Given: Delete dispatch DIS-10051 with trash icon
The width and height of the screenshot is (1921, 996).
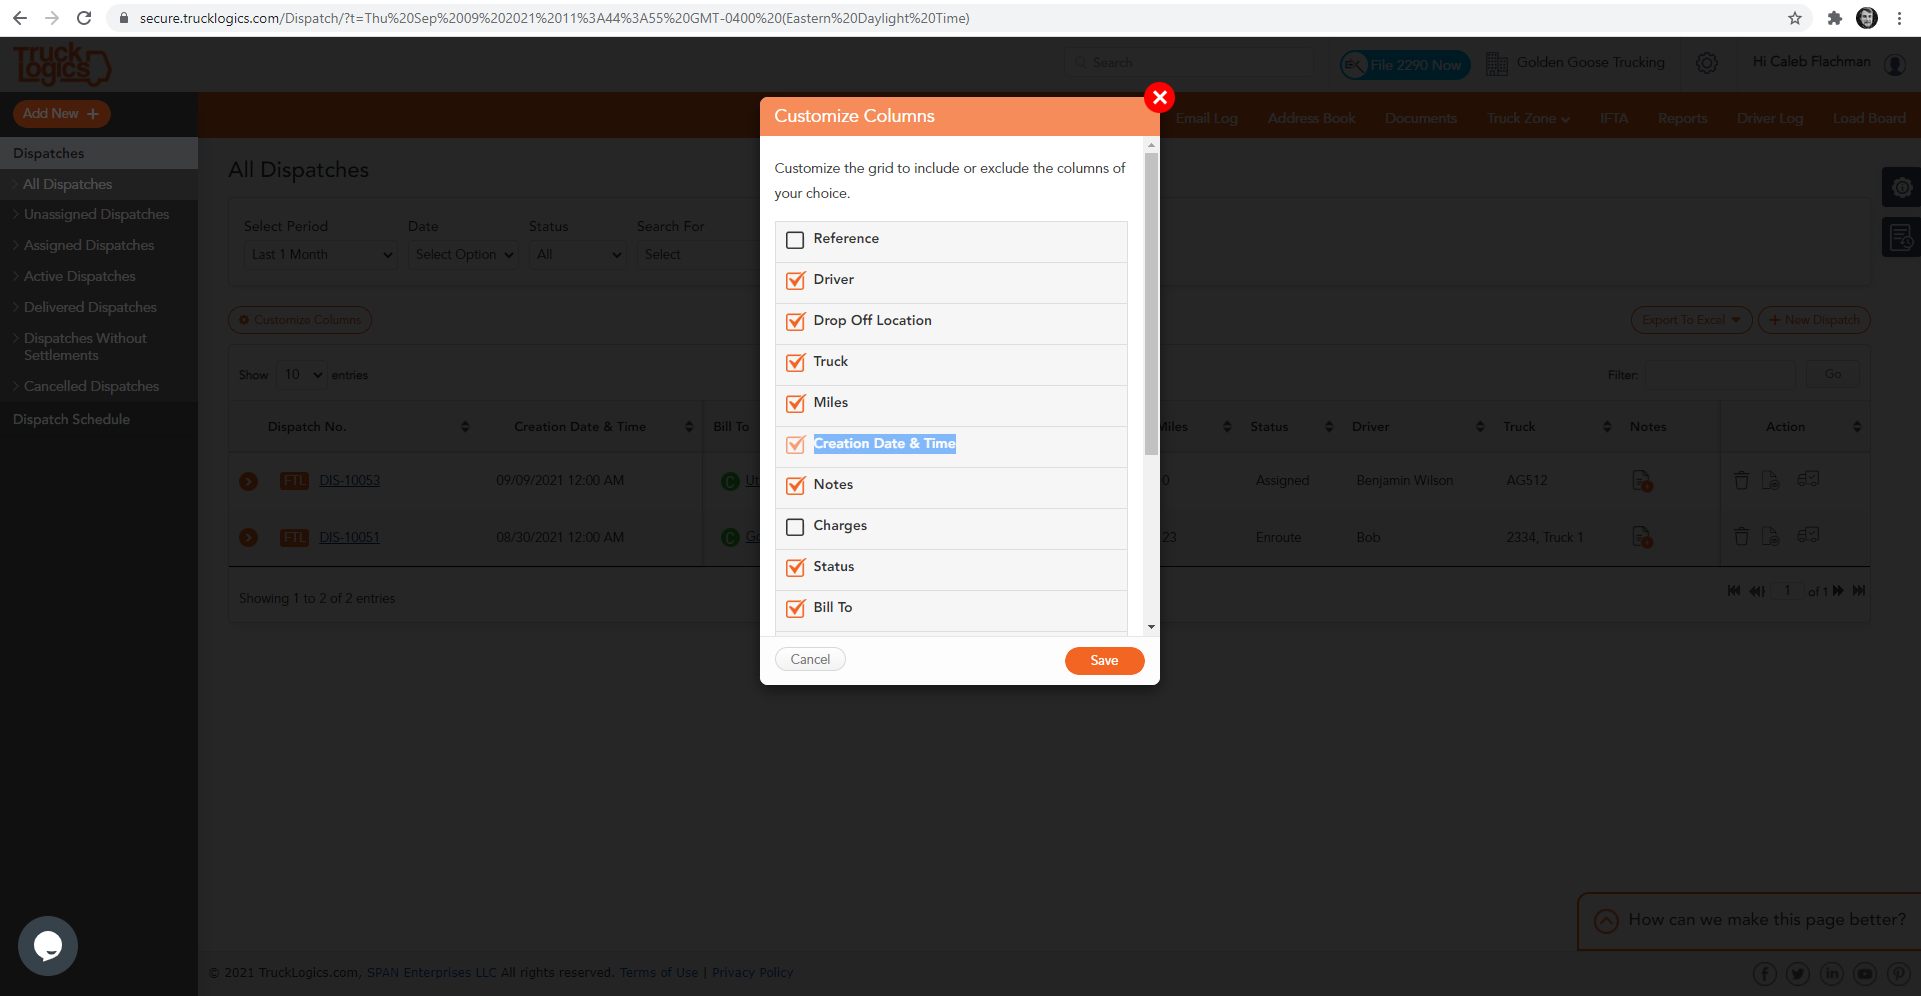Looking at the screenshot, I should [1741, 536].
